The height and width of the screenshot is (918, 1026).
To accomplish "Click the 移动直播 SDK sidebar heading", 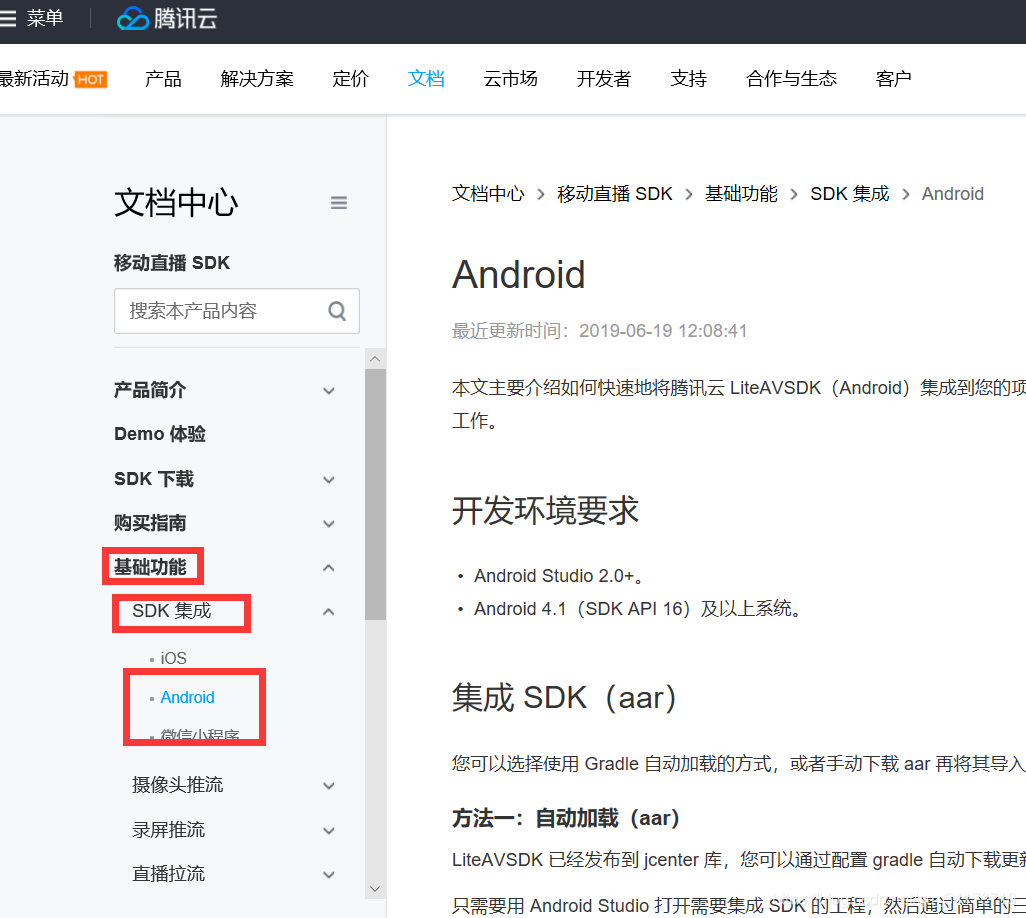I will (172, 263).
